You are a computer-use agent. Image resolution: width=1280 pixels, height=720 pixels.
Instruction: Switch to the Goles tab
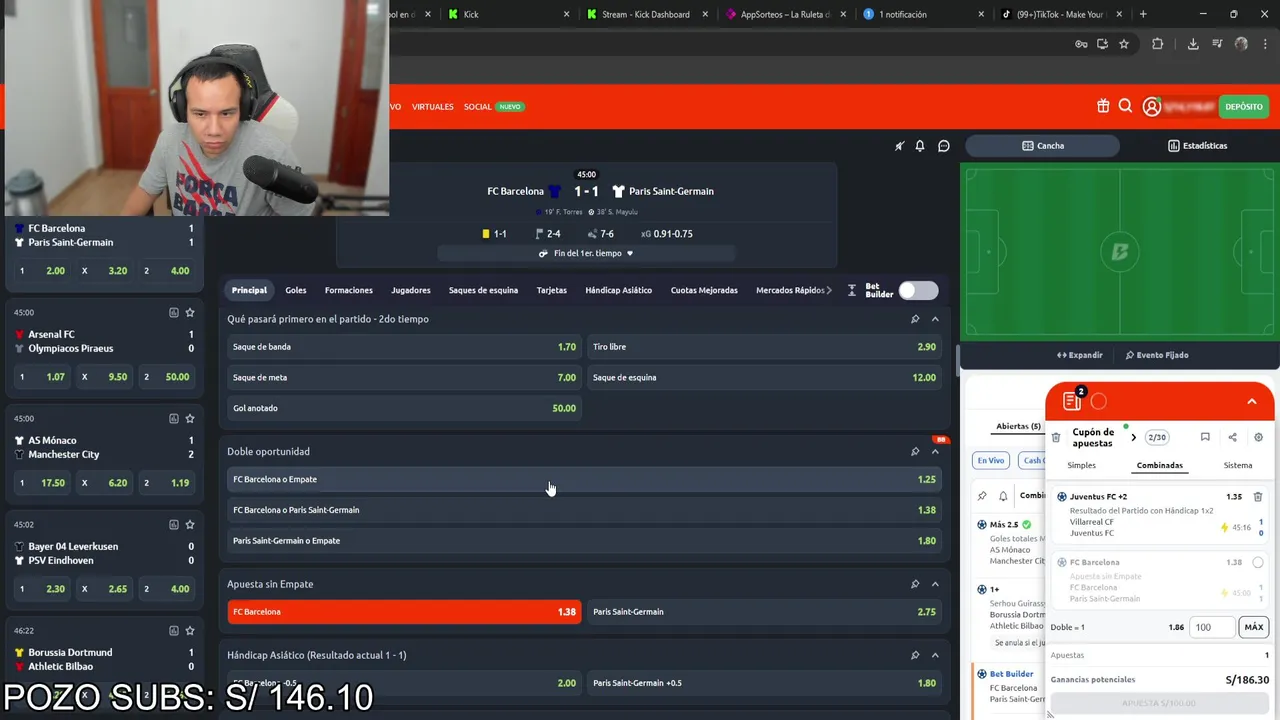coord(296,290)
